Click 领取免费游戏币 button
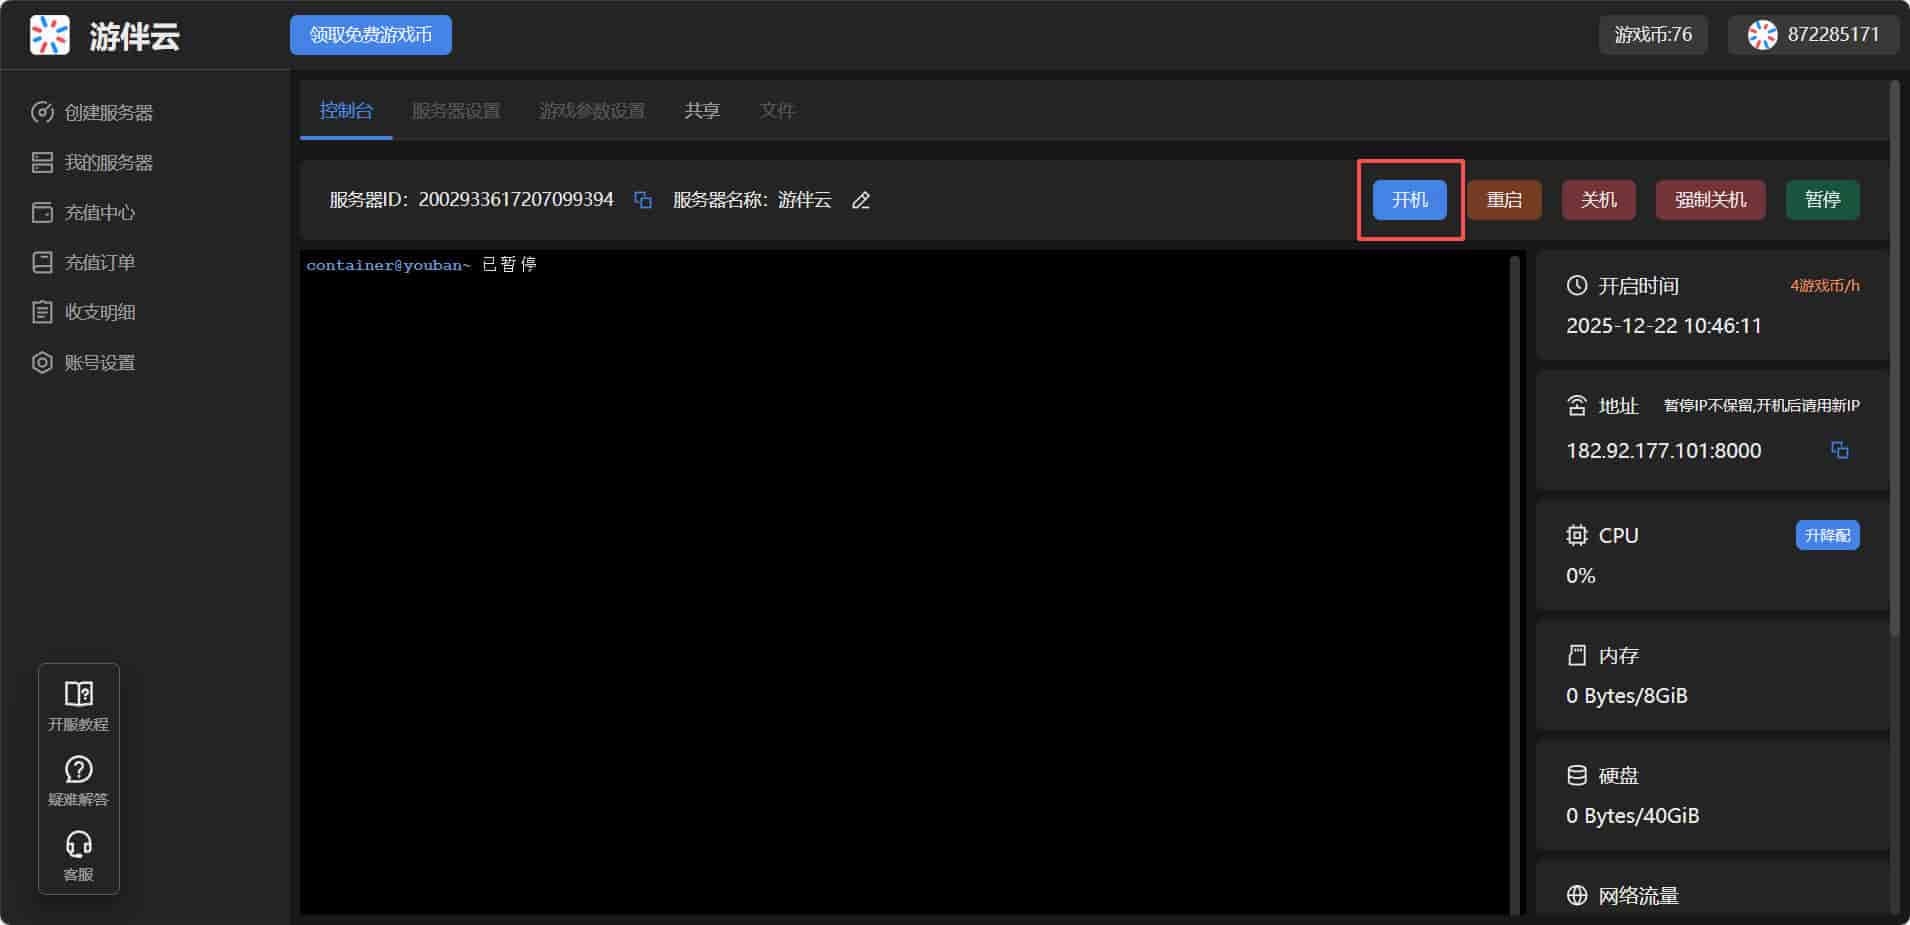 tap(371, 35)
